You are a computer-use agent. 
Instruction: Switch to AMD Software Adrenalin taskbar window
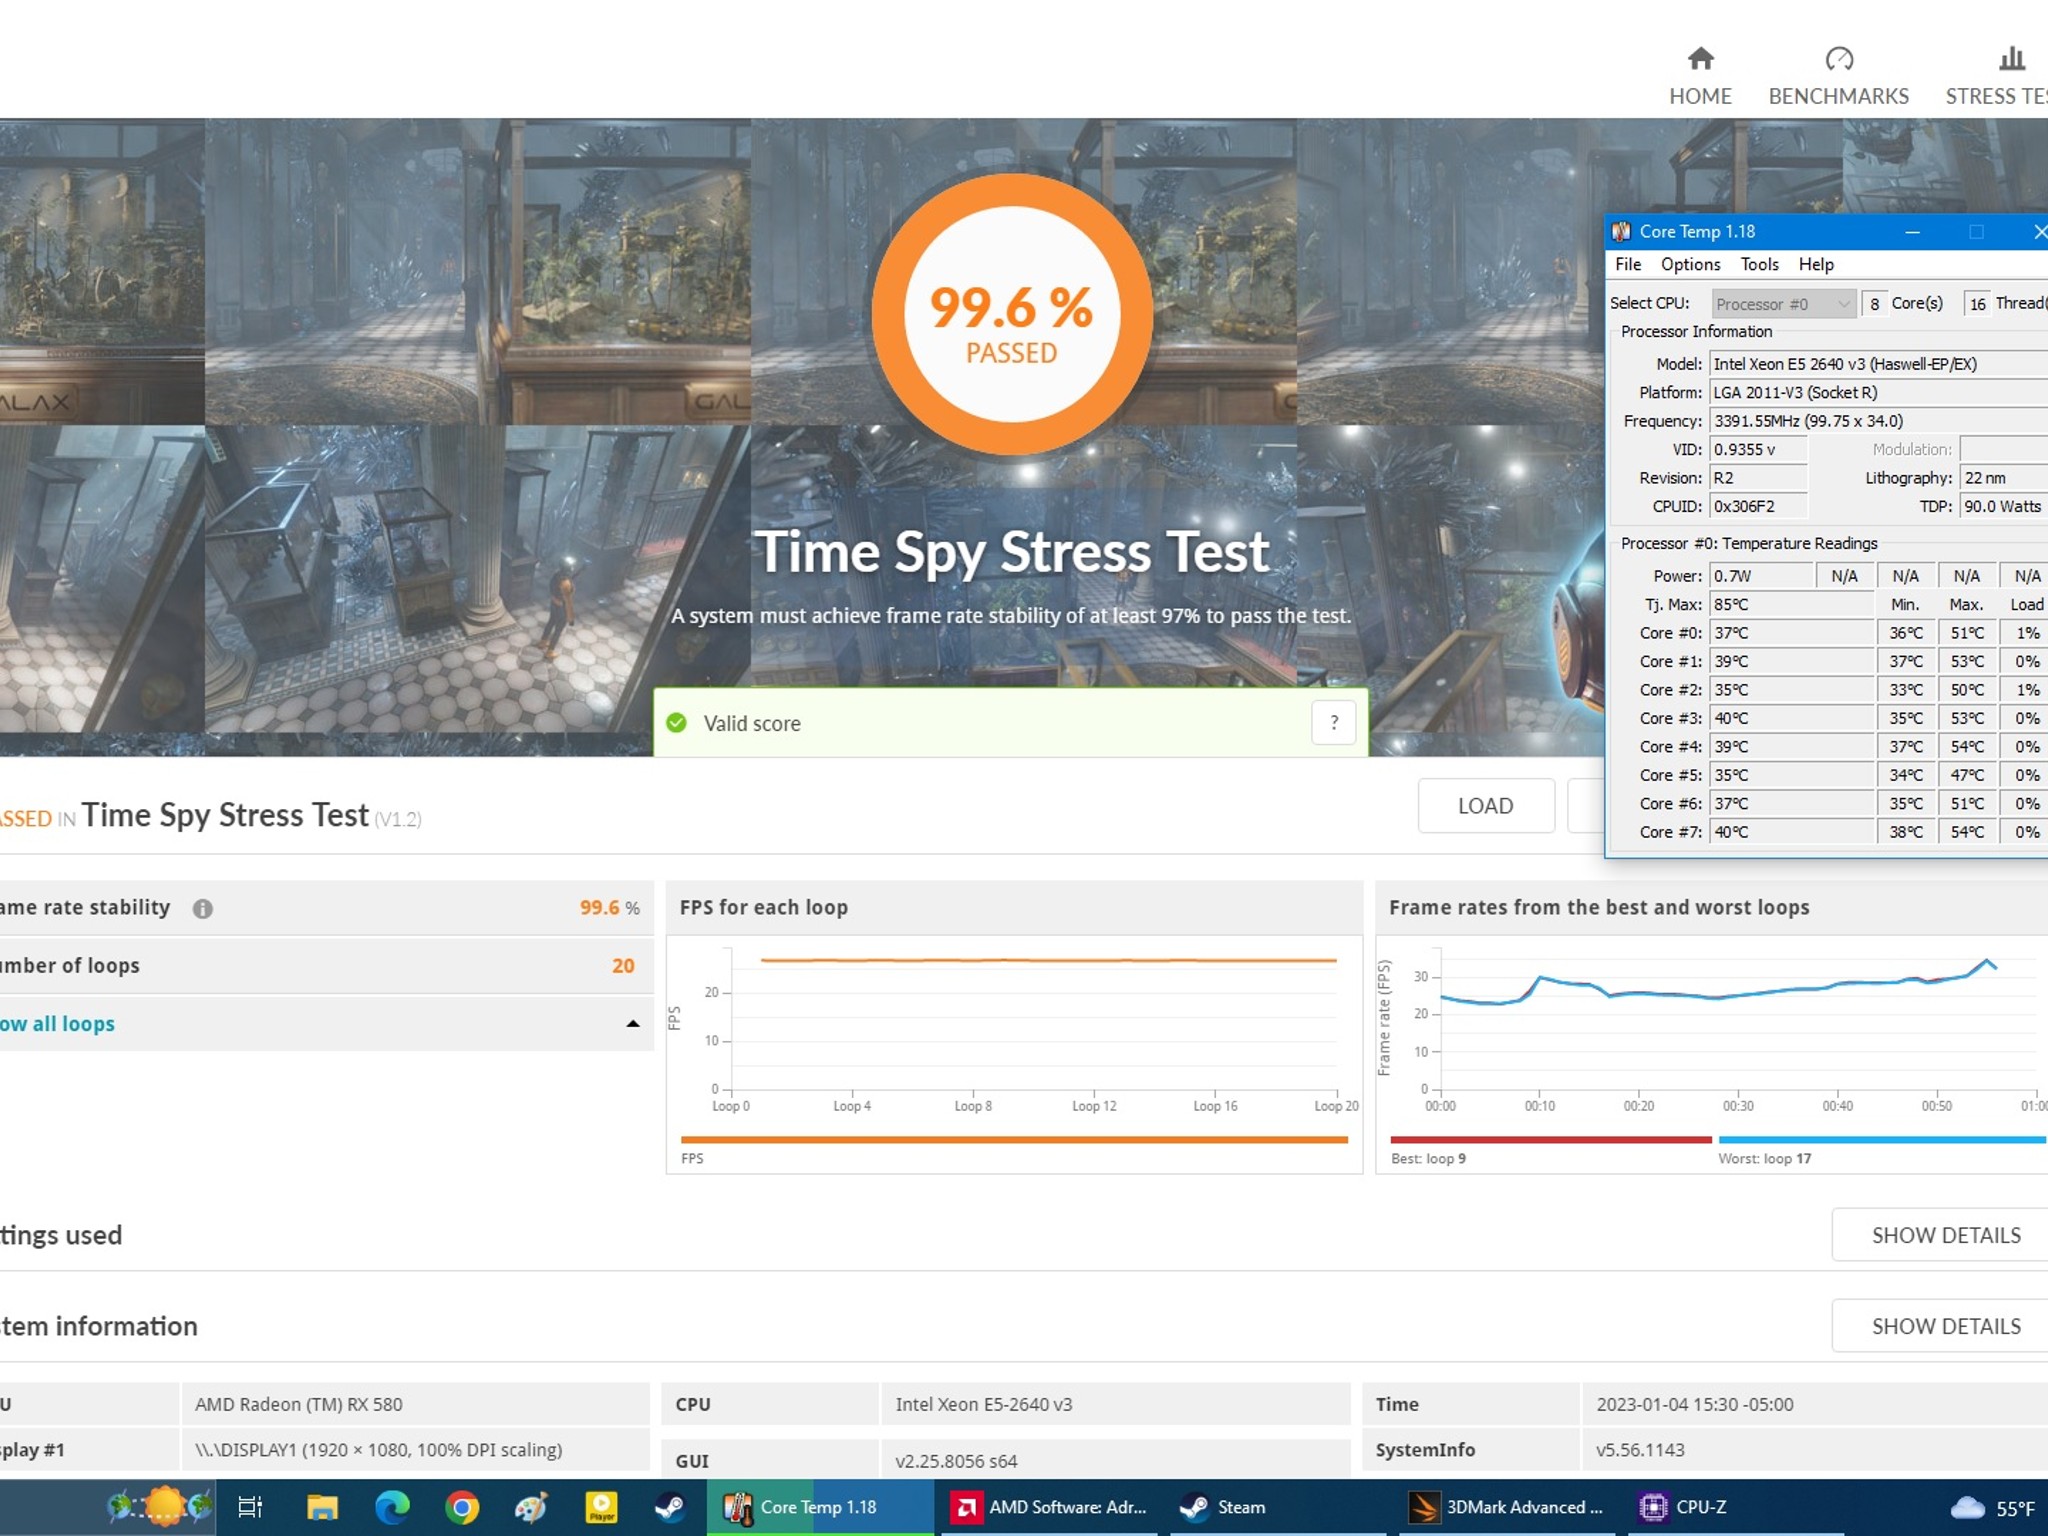tap(1050, 1507)
